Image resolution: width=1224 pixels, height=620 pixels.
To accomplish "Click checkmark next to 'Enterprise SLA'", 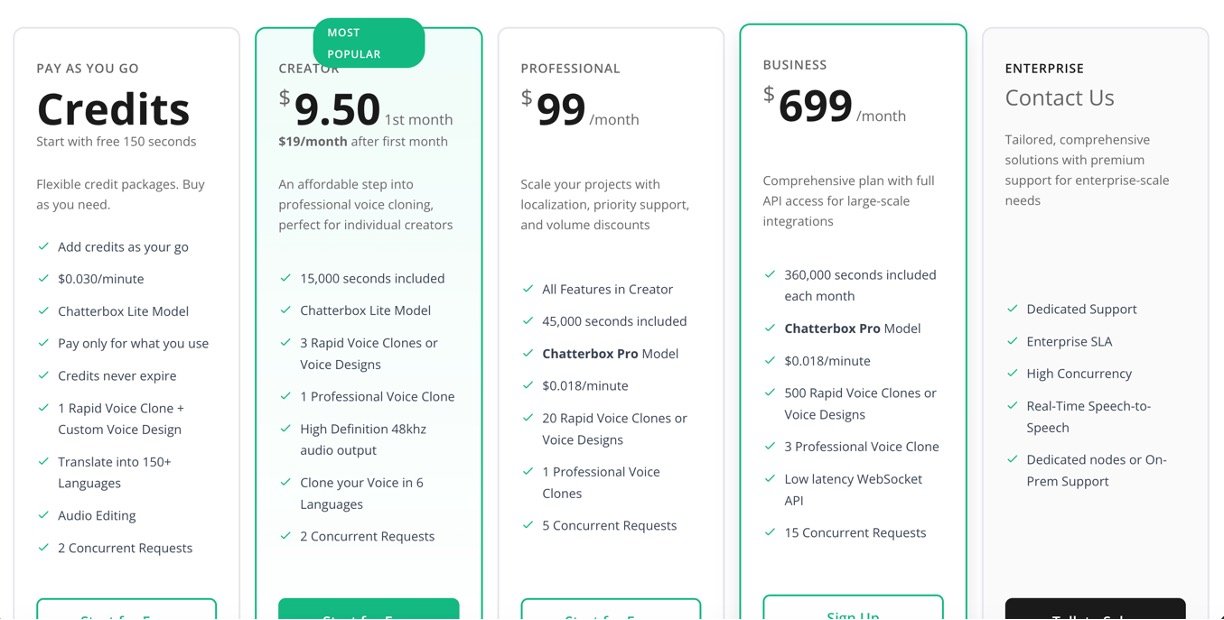I will coord(1011,341).
